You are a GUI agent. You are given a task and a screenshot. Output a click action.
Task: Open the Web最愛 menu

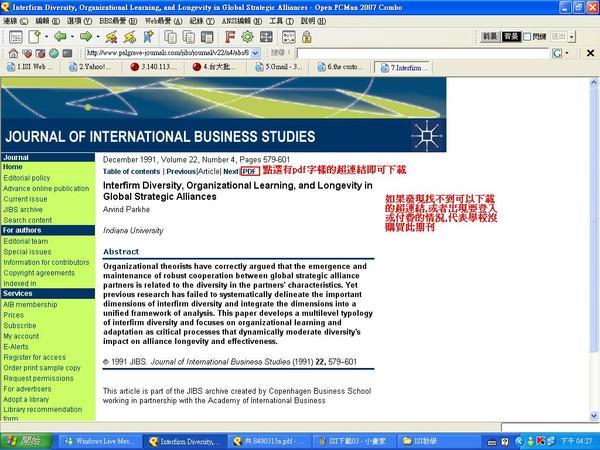[164, 21]
